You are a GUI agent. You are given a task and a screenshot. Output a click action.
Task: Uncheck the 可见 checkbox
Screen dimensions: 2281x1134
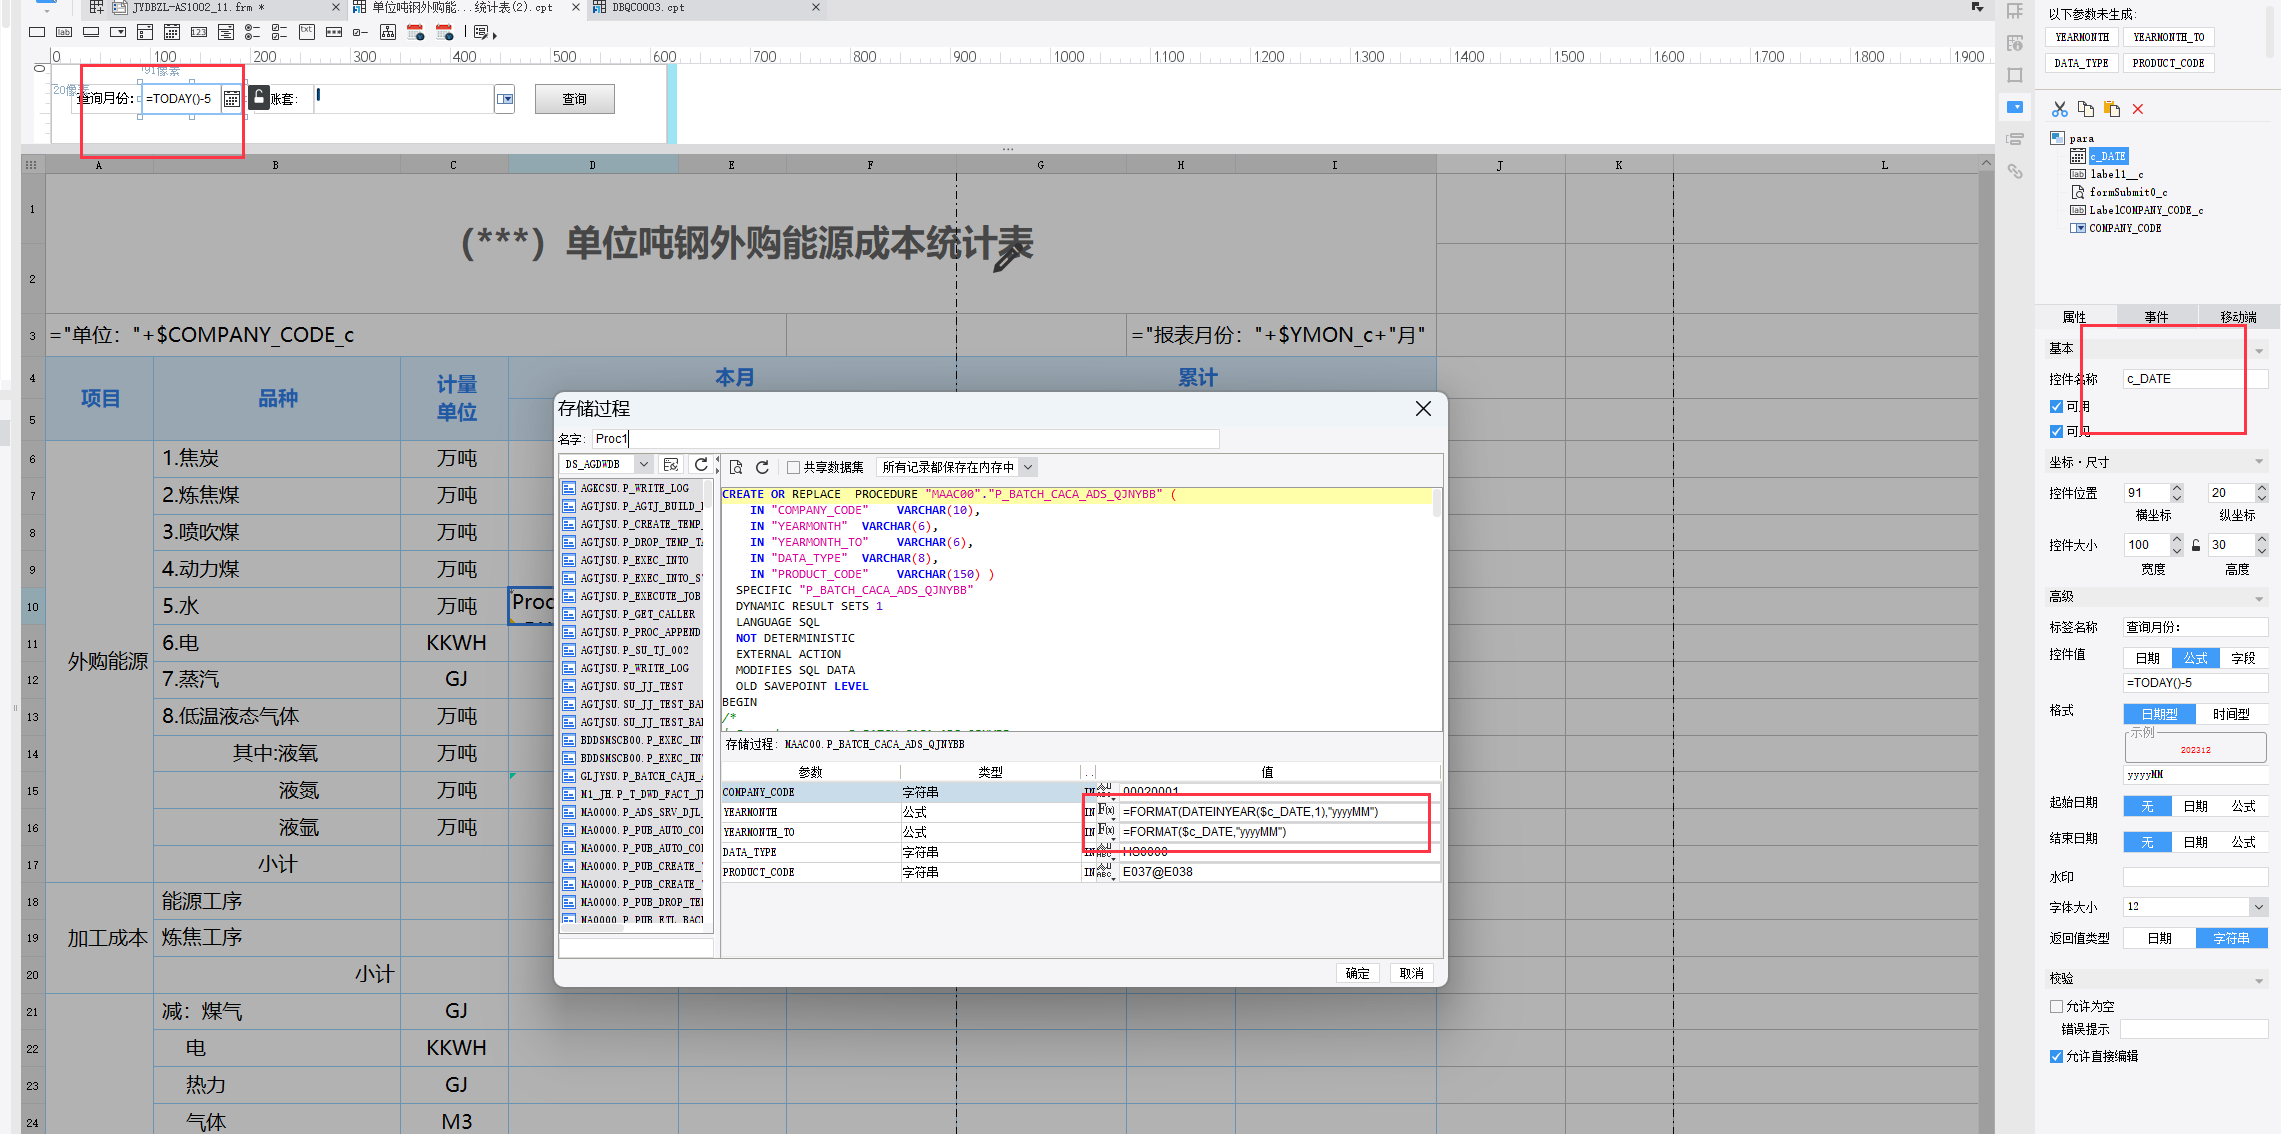2056,432
